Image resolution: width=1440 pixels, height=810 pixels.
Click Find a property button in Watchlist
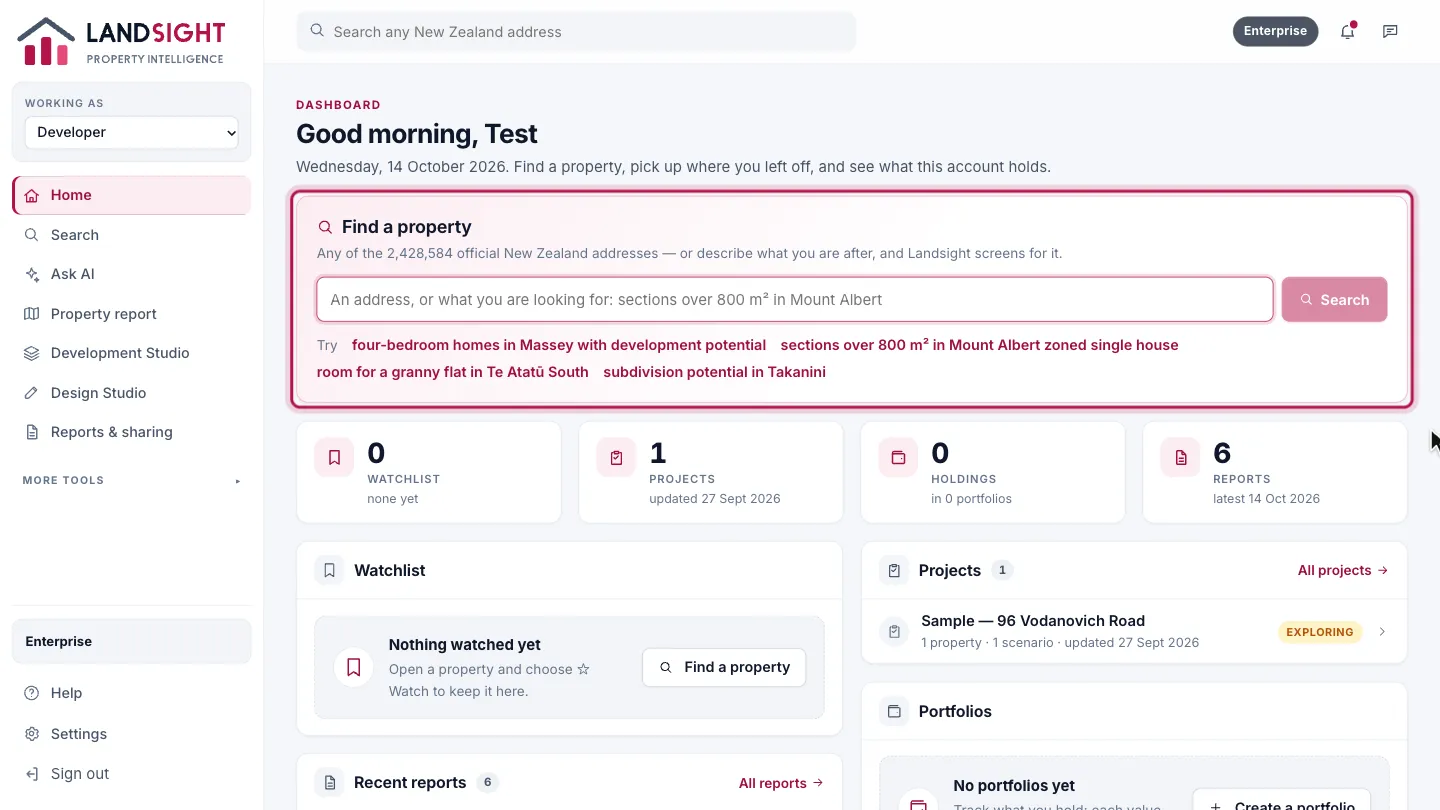pos(724,667)
